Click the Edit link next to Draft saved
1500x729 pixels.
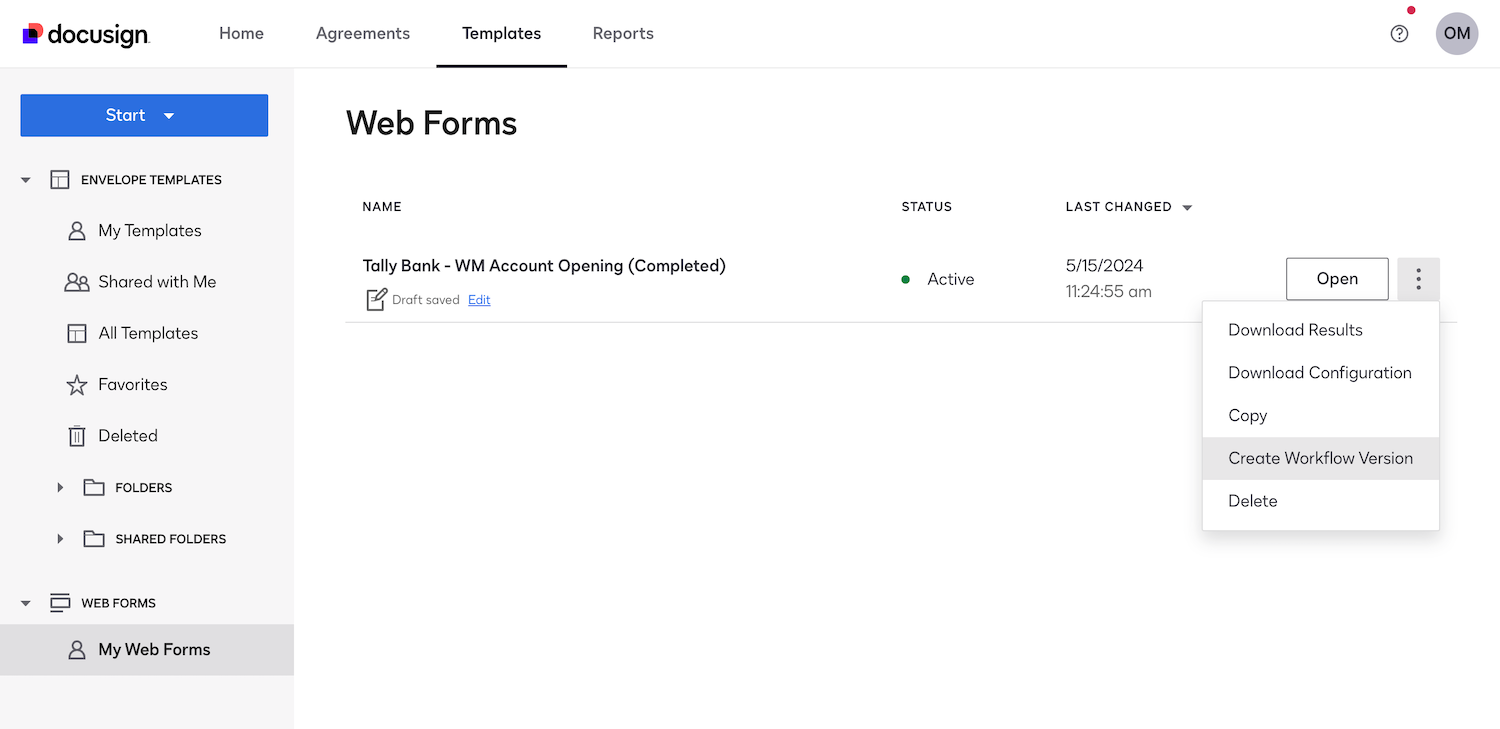(479, 299)
